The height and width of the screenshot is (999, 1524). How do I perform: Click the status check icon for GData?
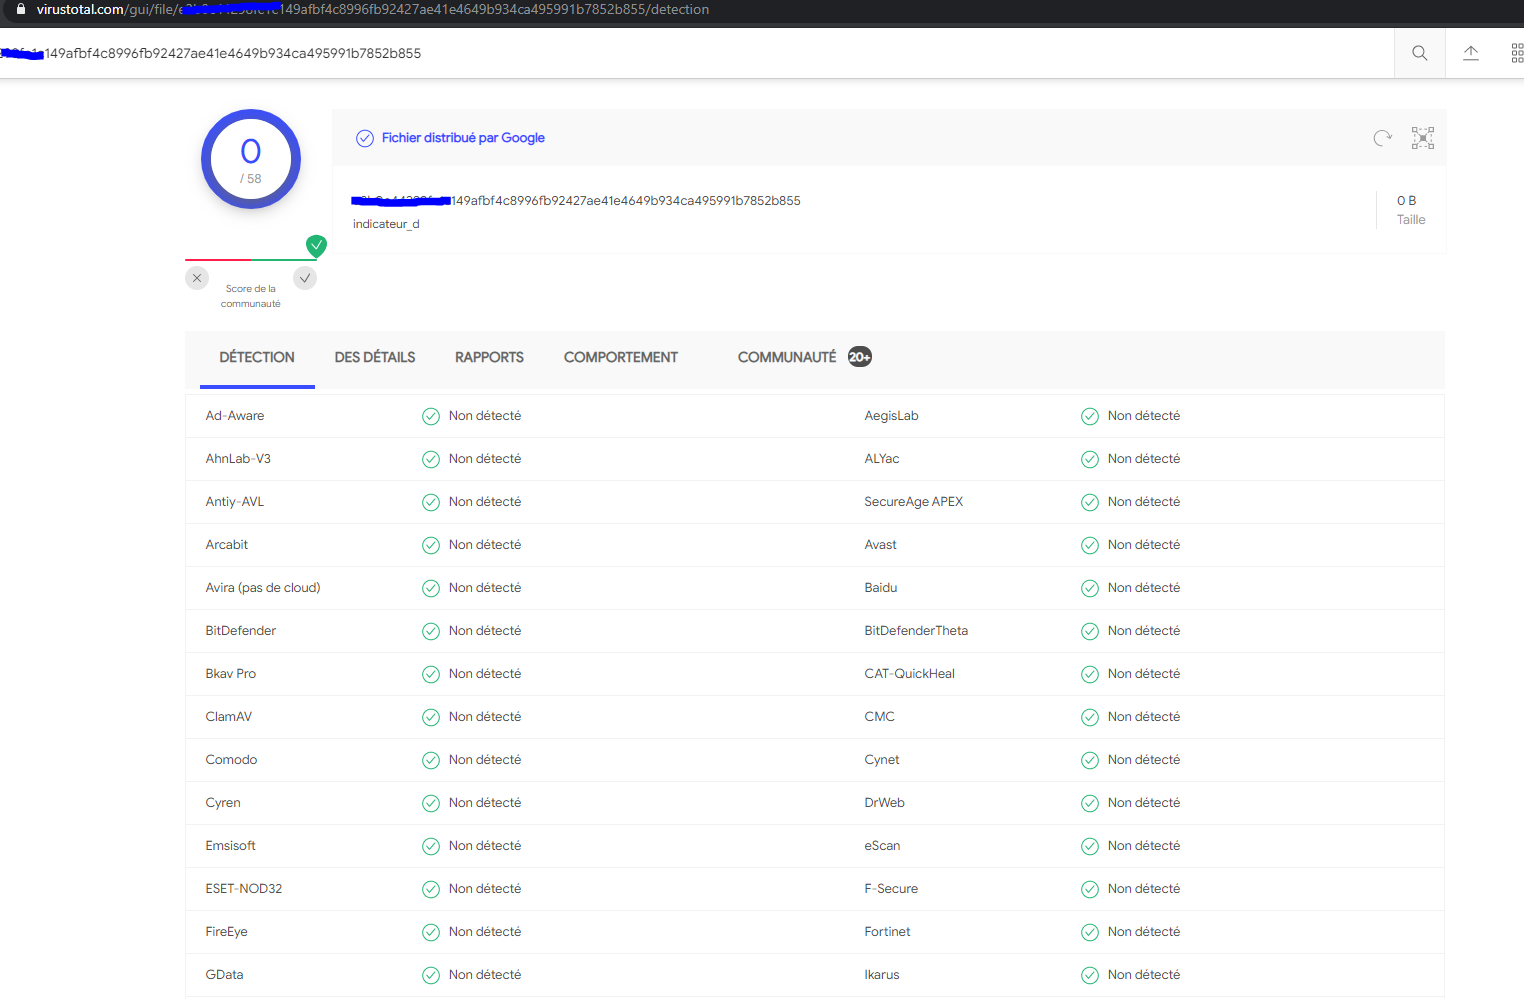(x=431, y=975)
